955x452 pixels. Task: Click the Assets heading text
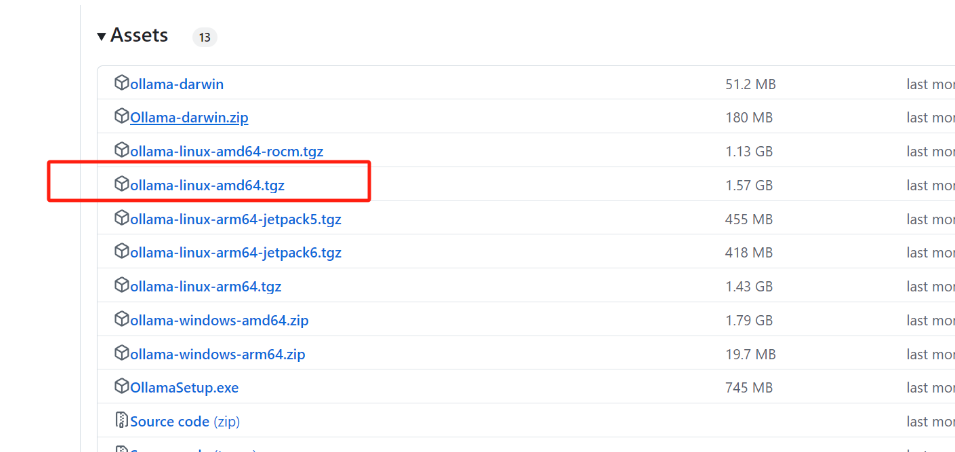click(x=139, y=35)
